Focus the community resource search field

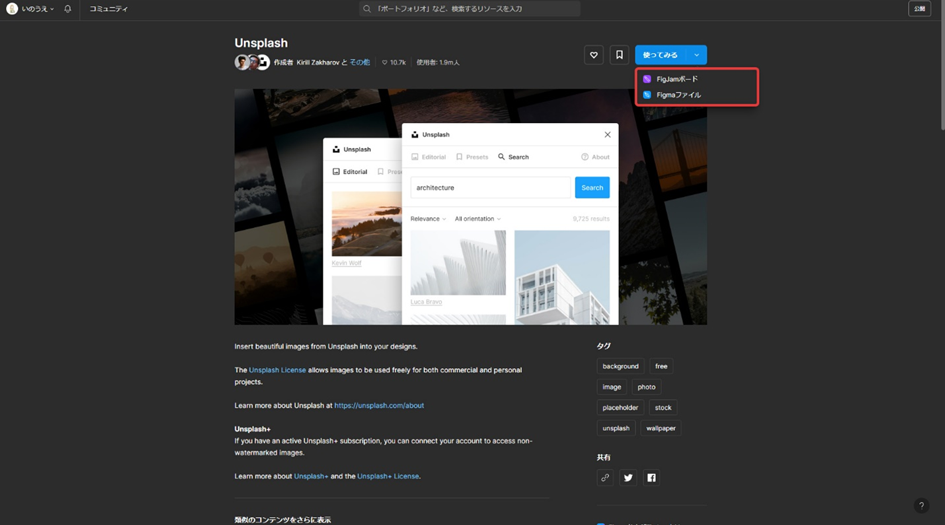[469, 9]
